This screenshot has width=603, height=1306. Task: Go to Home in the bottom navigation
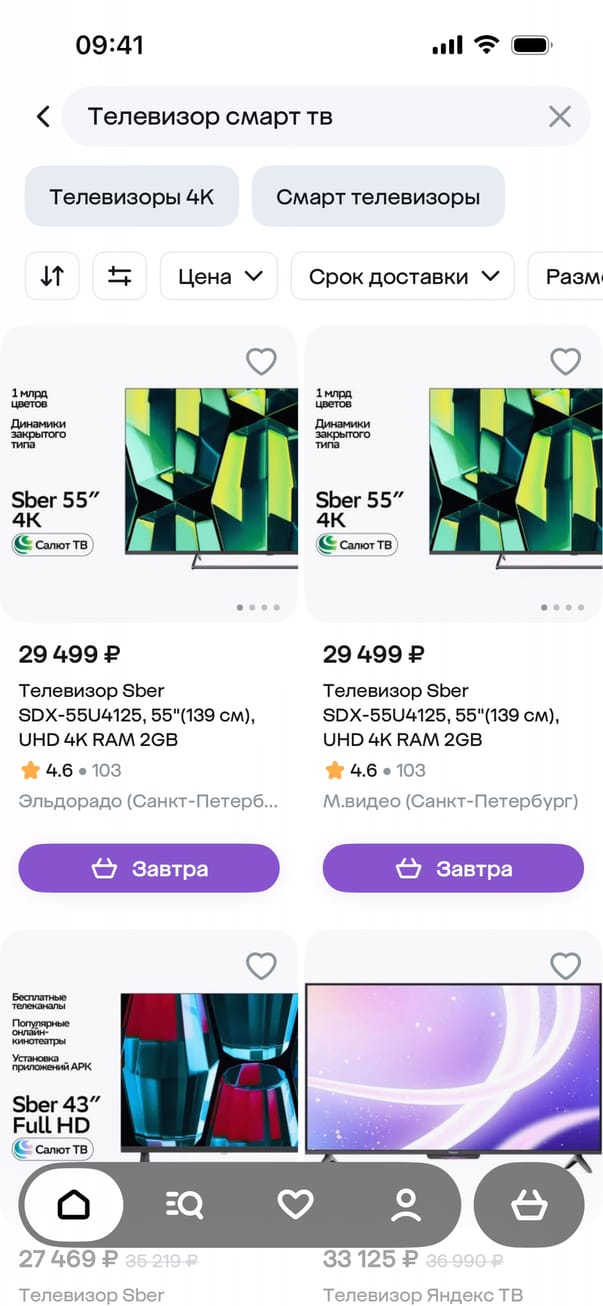73,1205
